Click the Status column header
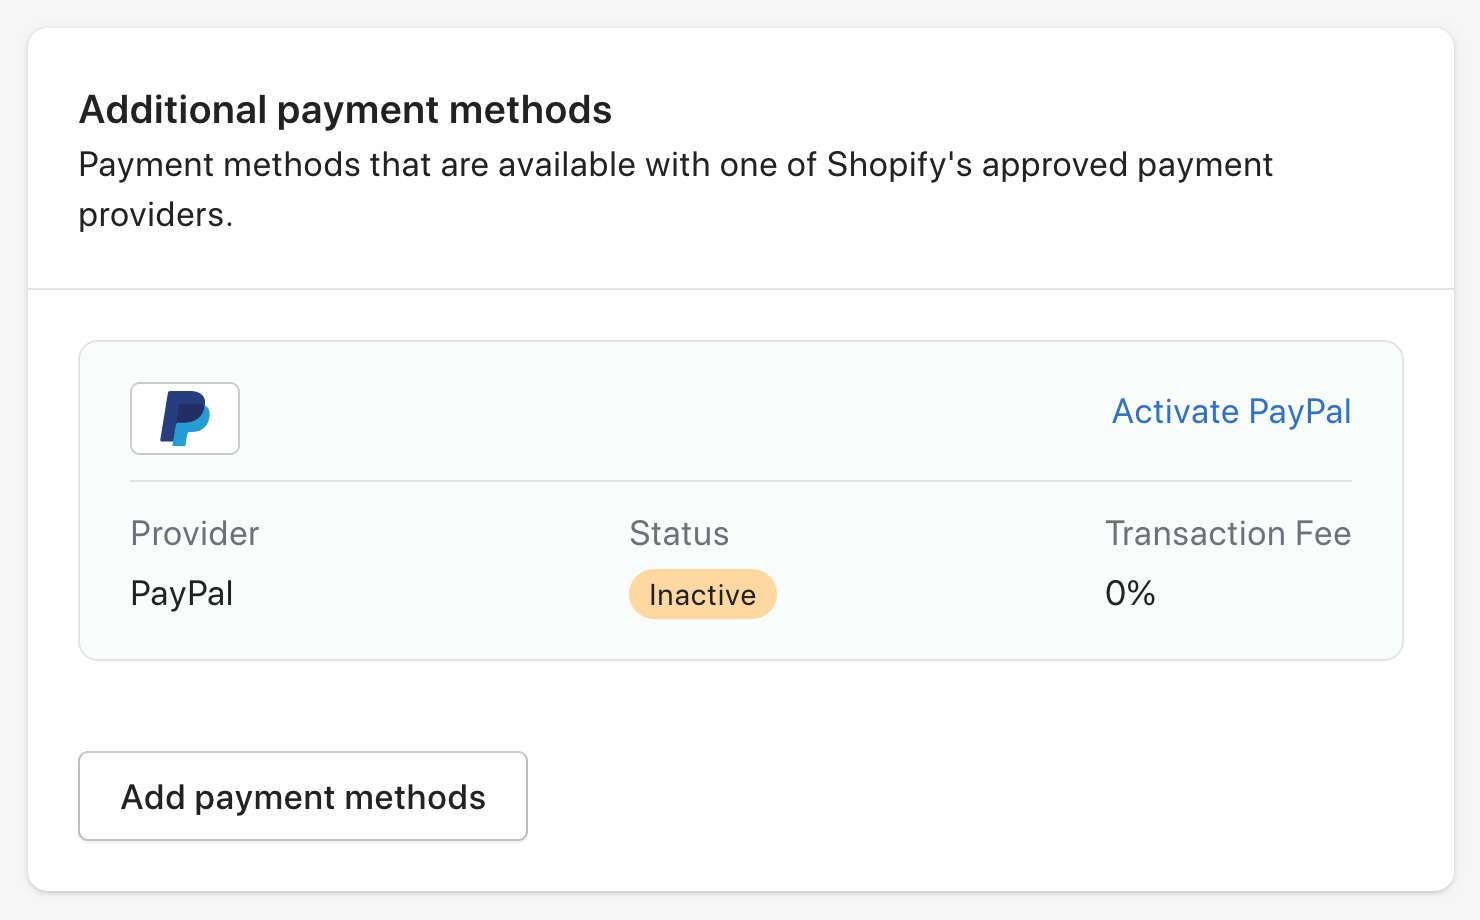 (679, 533)
